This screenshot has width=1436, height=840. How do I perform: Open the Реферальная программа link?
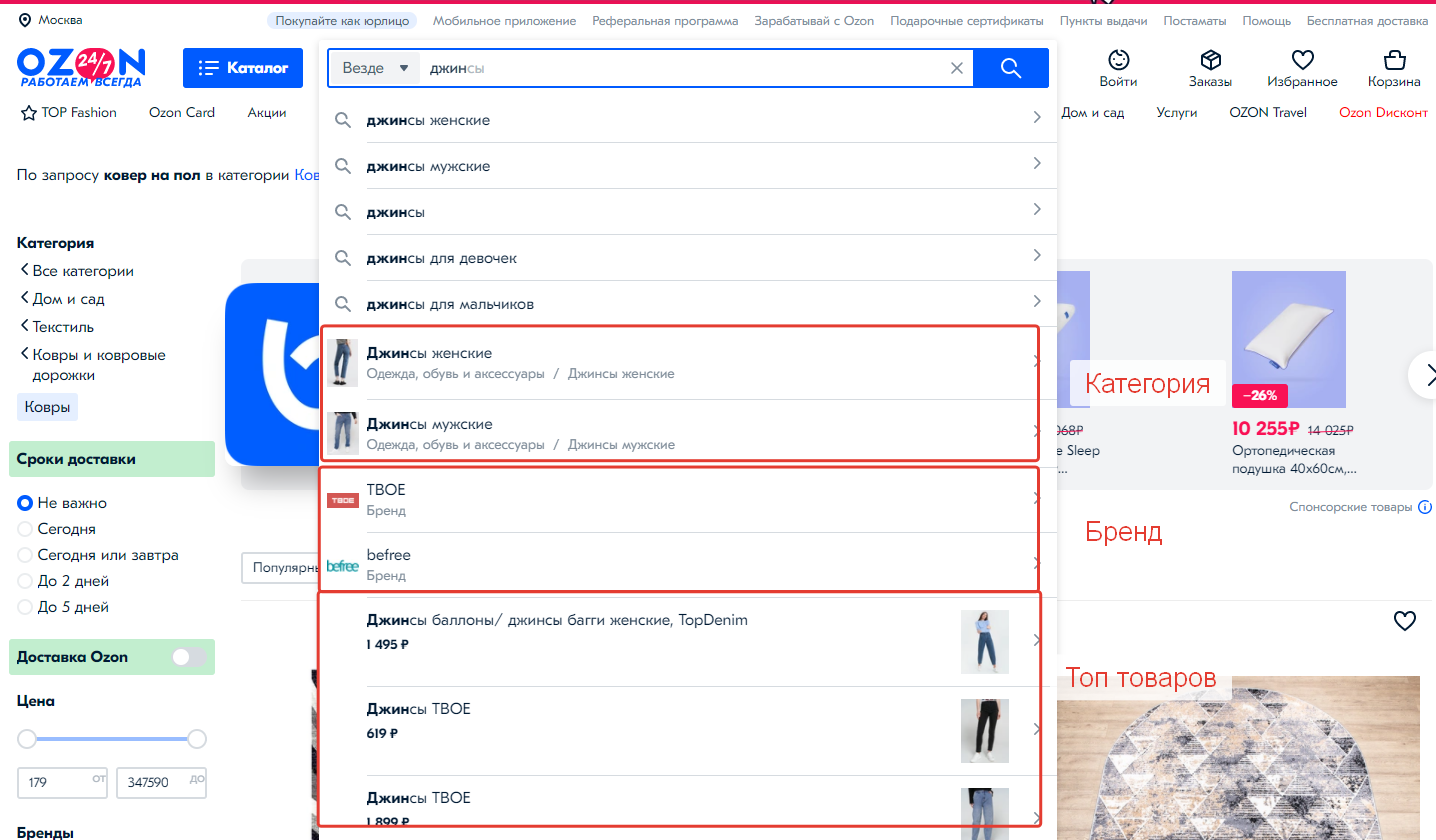665,20
